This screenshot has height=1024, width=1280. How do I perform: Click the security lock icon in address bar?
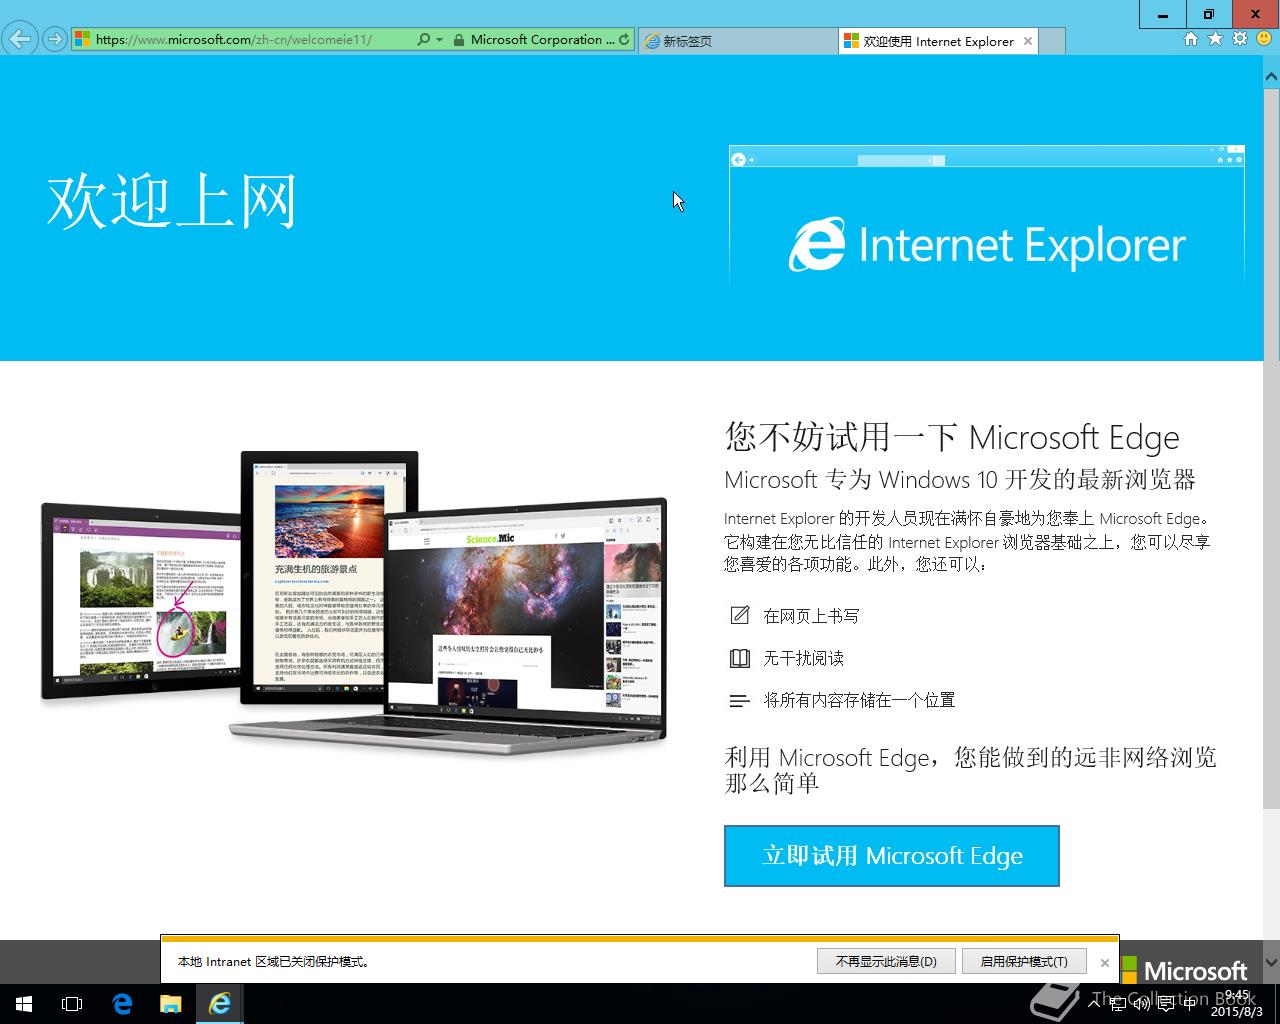tap(458, 40)
